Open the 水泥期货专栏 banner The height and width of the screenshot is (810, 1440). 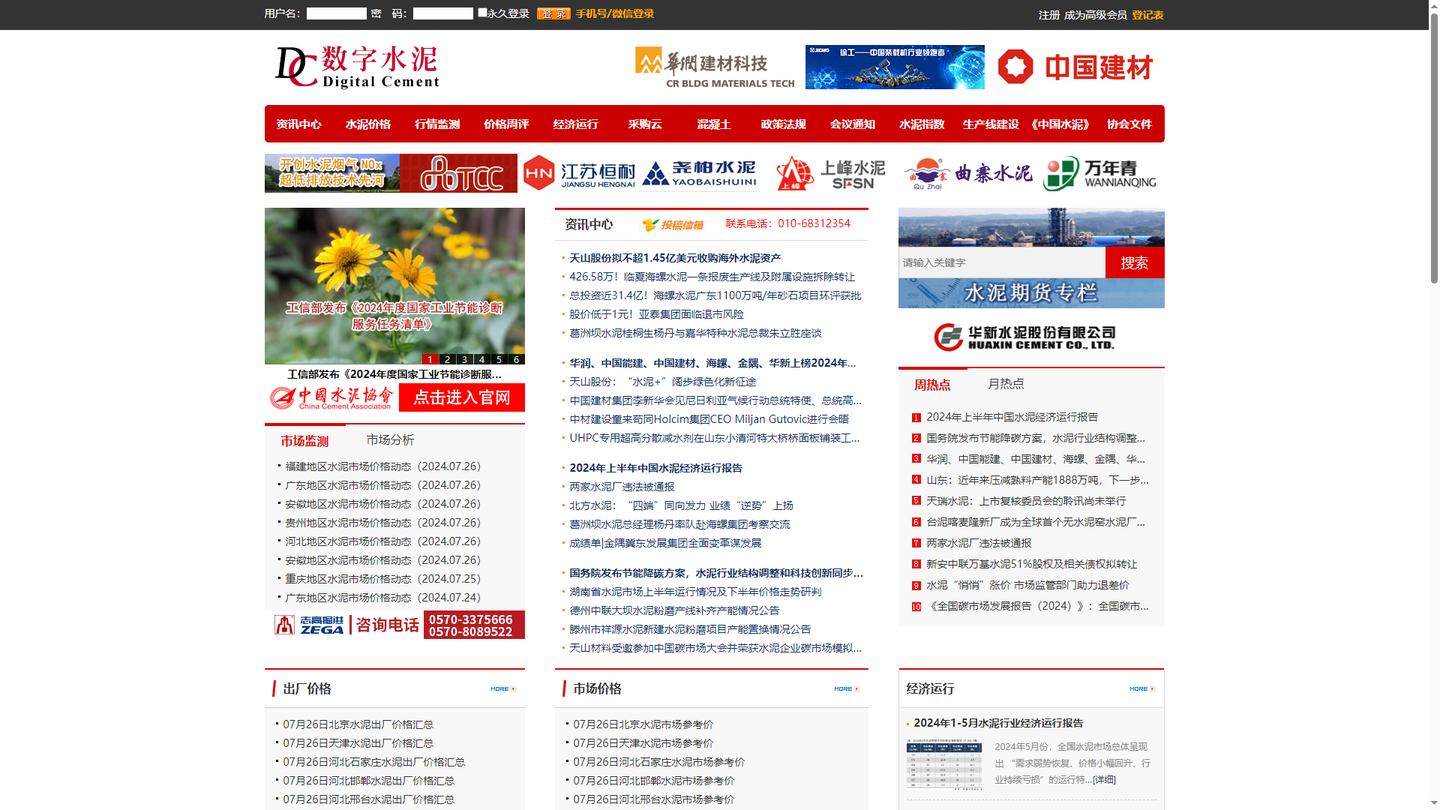[x=1031, y=293]
